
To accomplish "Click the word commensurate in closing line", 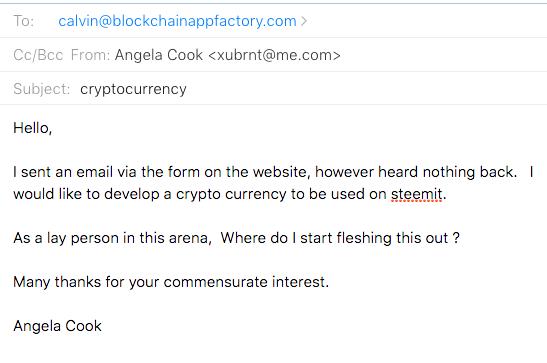I will click(215, 282).
